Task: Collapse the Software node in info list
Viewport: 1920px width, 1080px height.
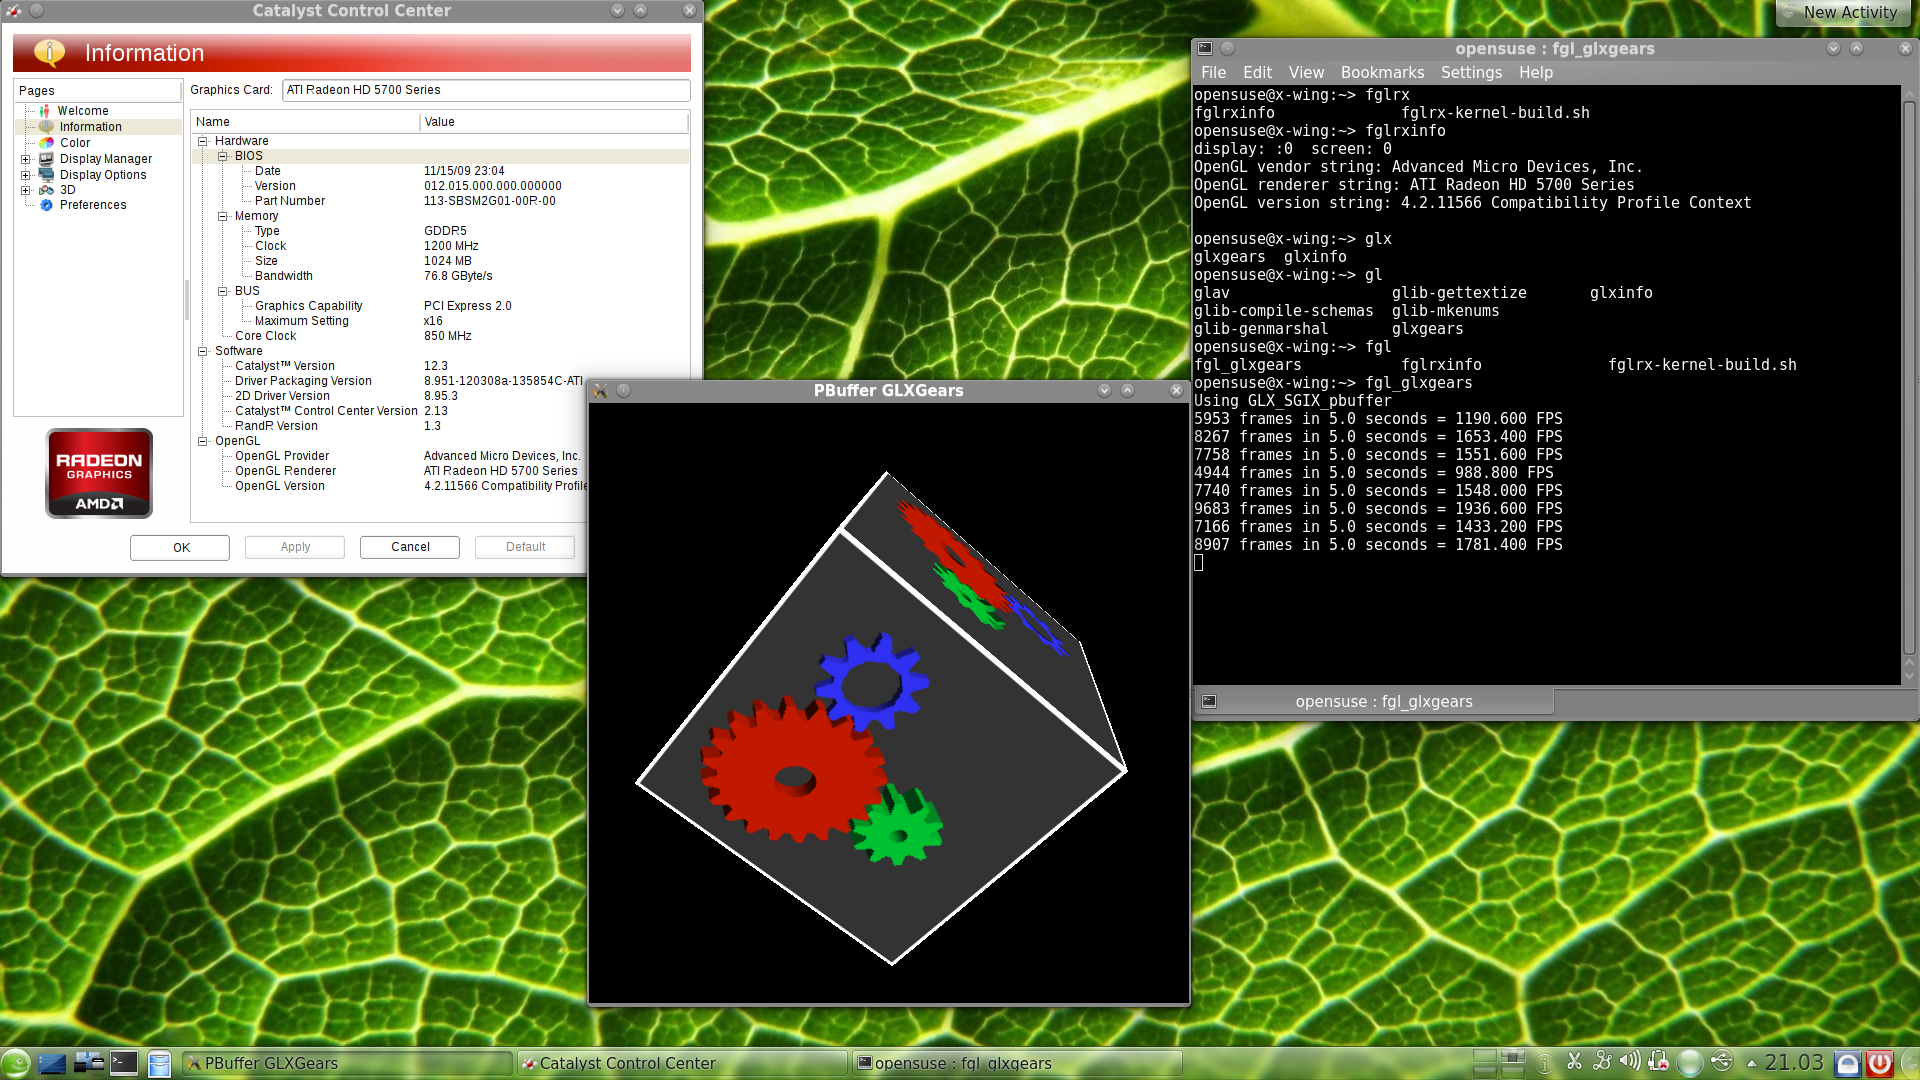Action: click(x=203, y=351)
